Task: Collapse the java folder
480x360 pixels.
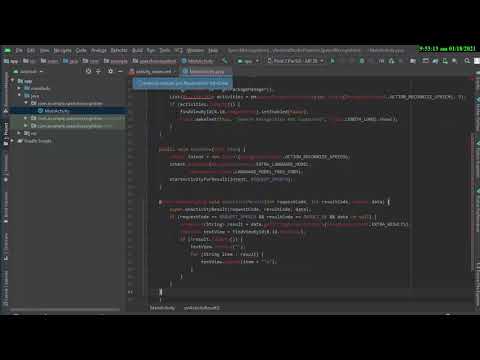Action: click(19, 96)
